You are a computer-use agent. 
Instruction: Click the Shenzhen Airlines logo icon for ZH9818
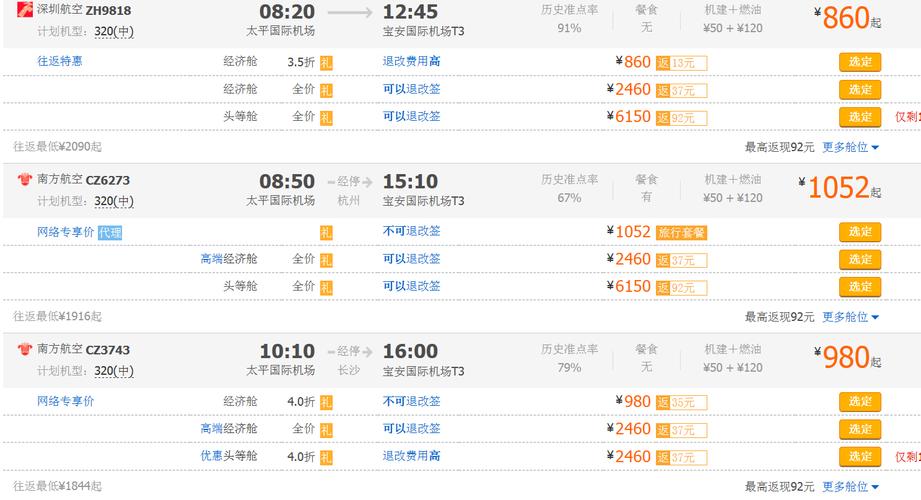pyautogui.click(x=25, y=9)
